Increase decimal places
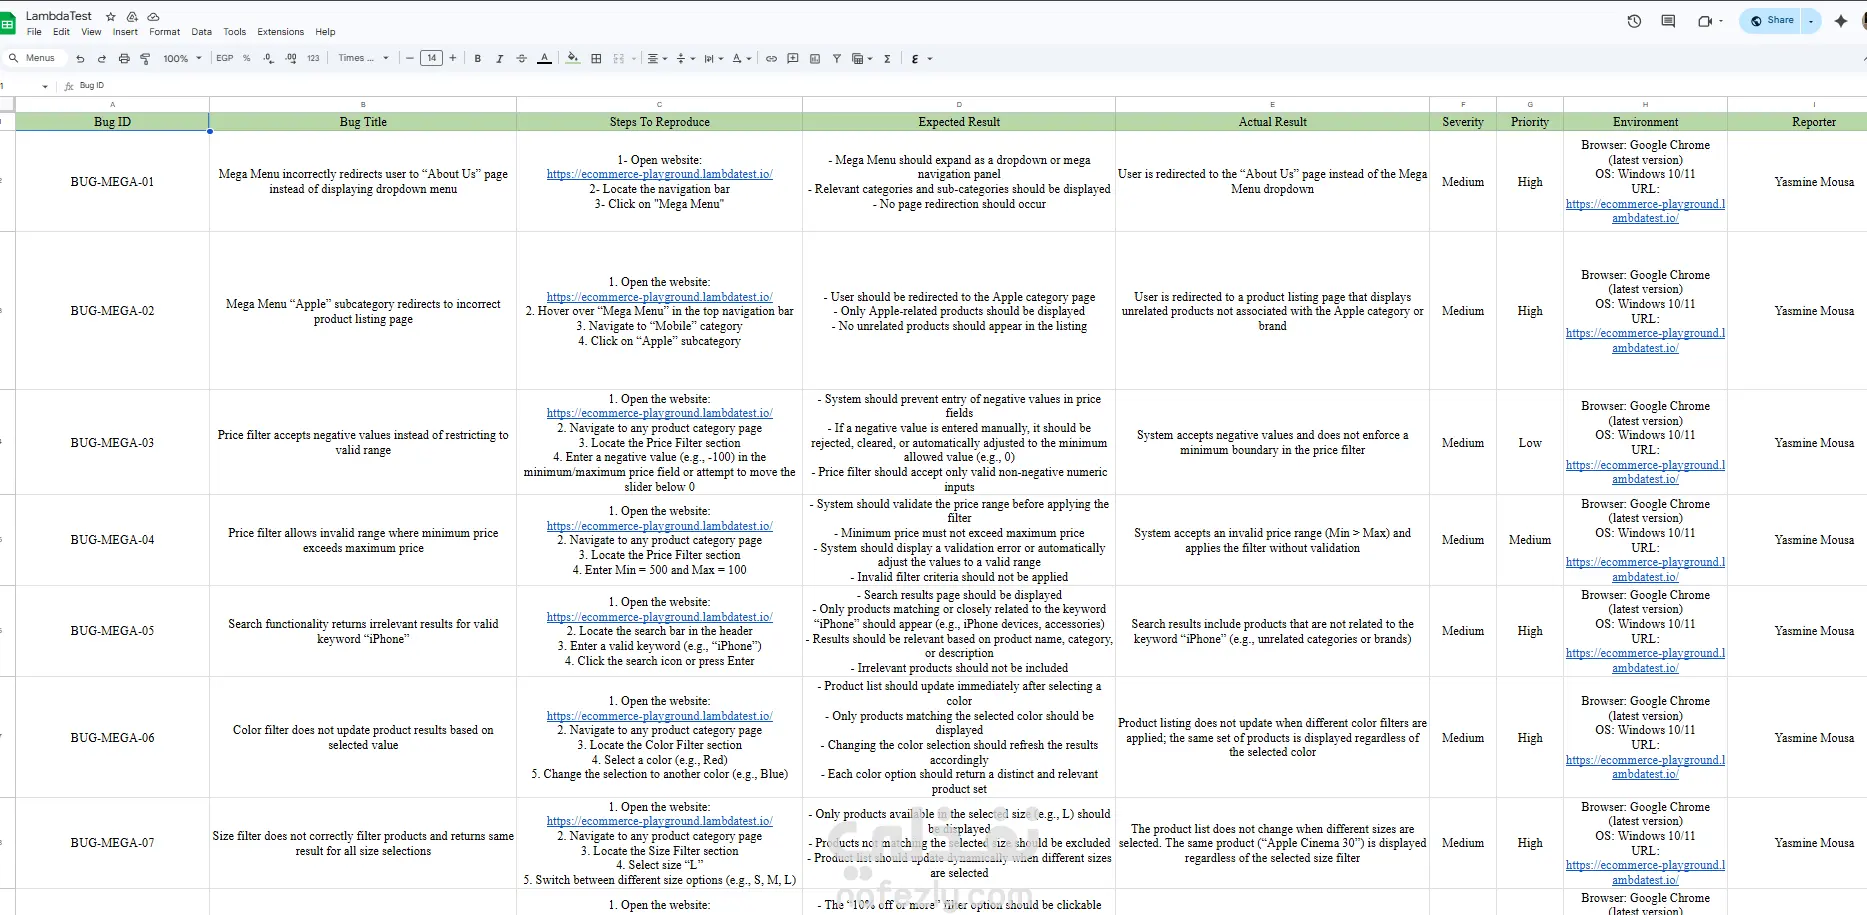Screen dimensions: 1867x915 [x=291, y=59]
